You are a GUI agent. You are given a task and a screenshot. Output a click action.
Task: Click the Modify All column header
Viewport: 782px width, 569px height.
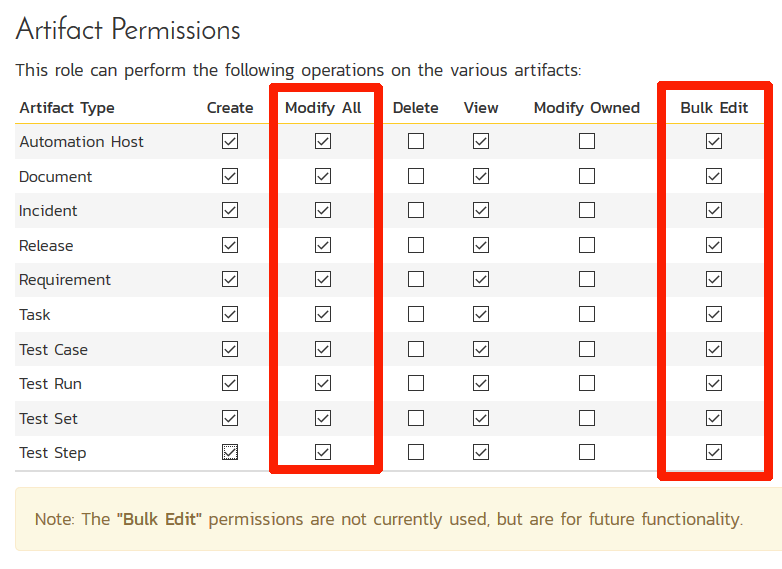[323, 108]
